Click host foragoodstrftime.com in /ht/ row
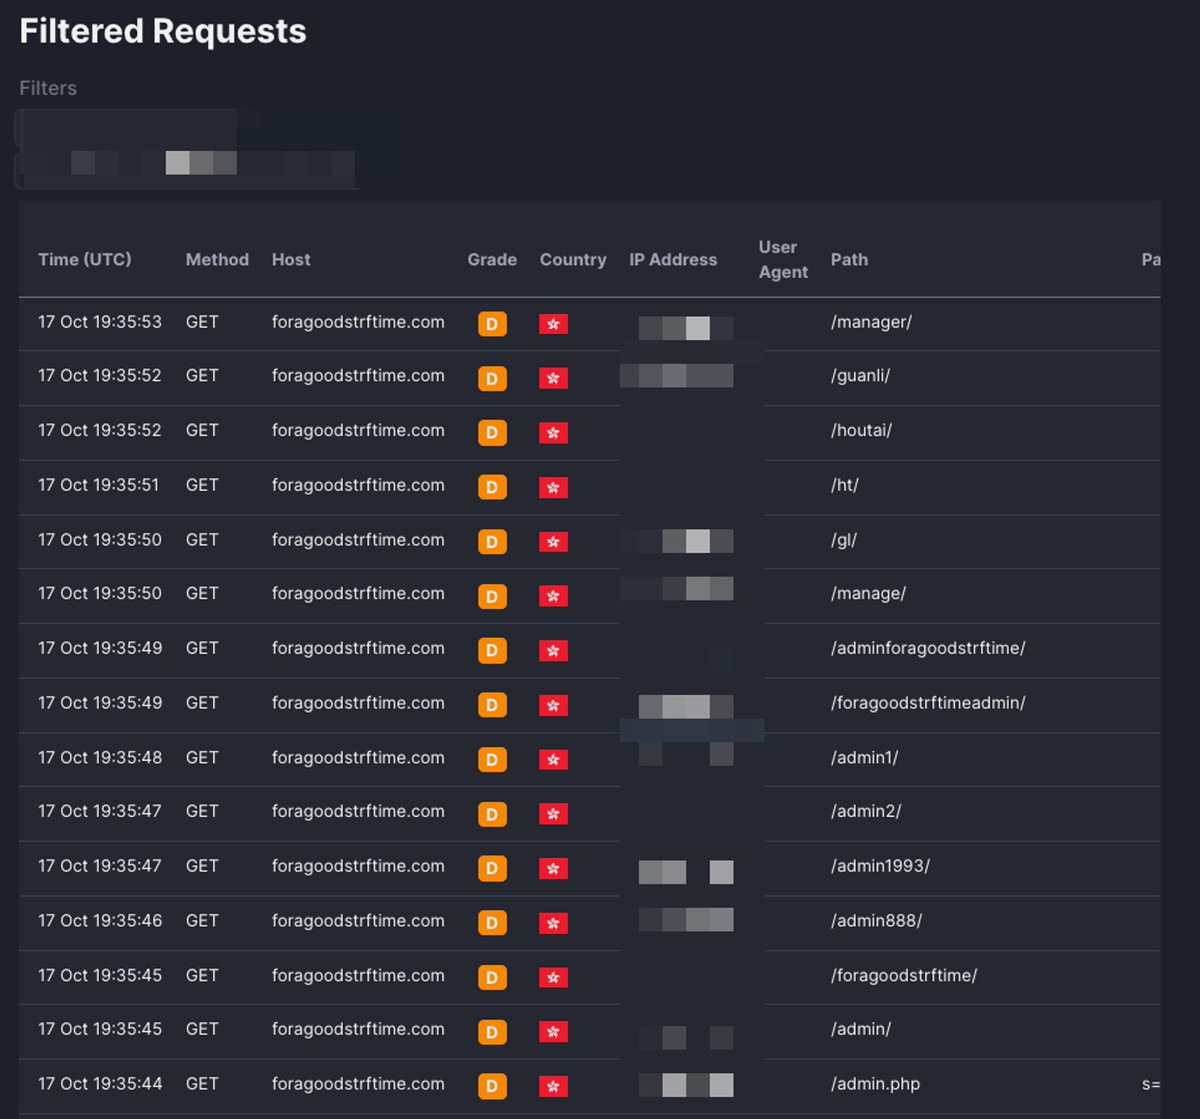This screenshot has width=1200, height=1119. pos(358,485)
